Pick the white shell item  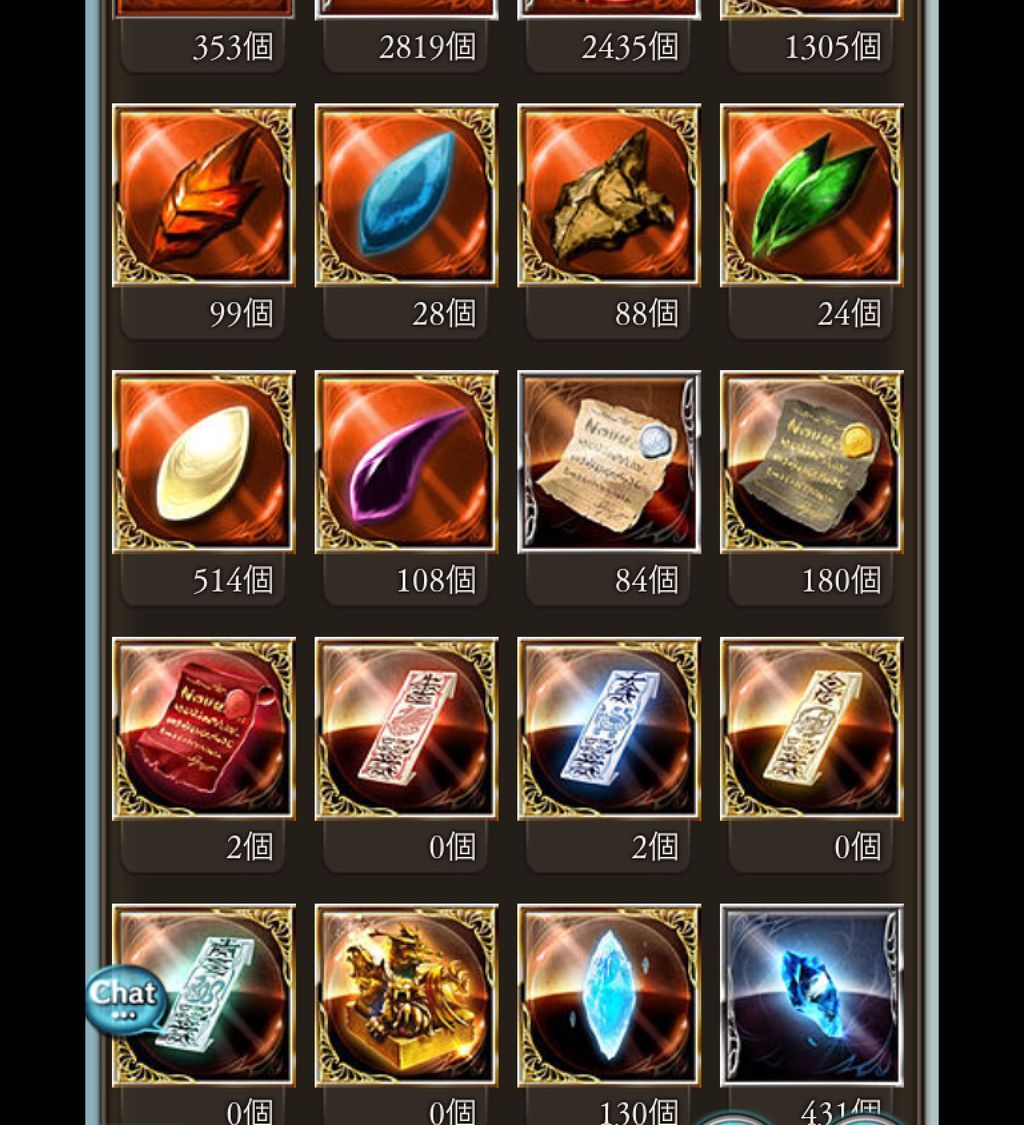pyautogui.click(x=204, y=462)
